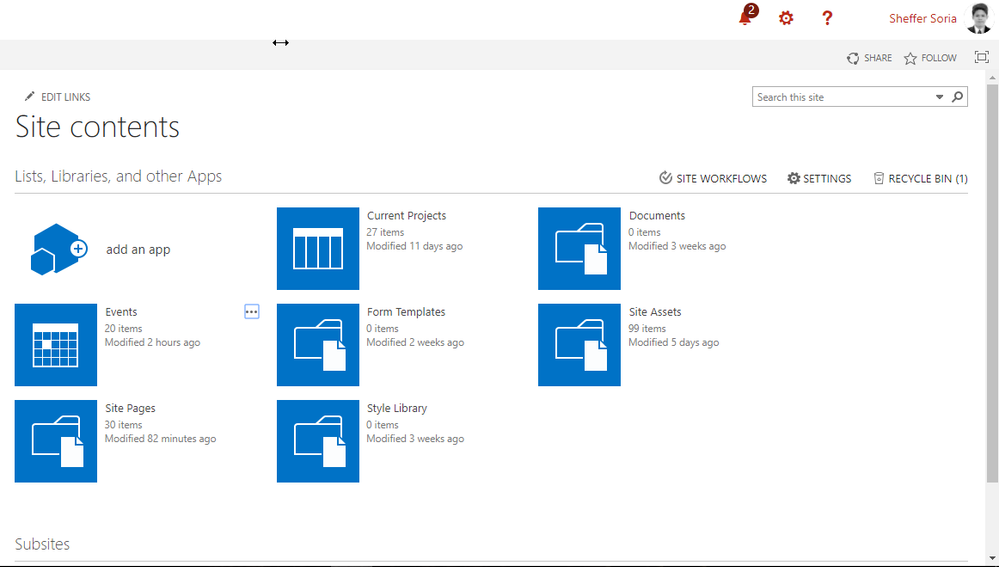Click FOLLOW to follow this site
The width and height of the screenshot is (999, 567).
pyautogui.click(x=930, y=58)
